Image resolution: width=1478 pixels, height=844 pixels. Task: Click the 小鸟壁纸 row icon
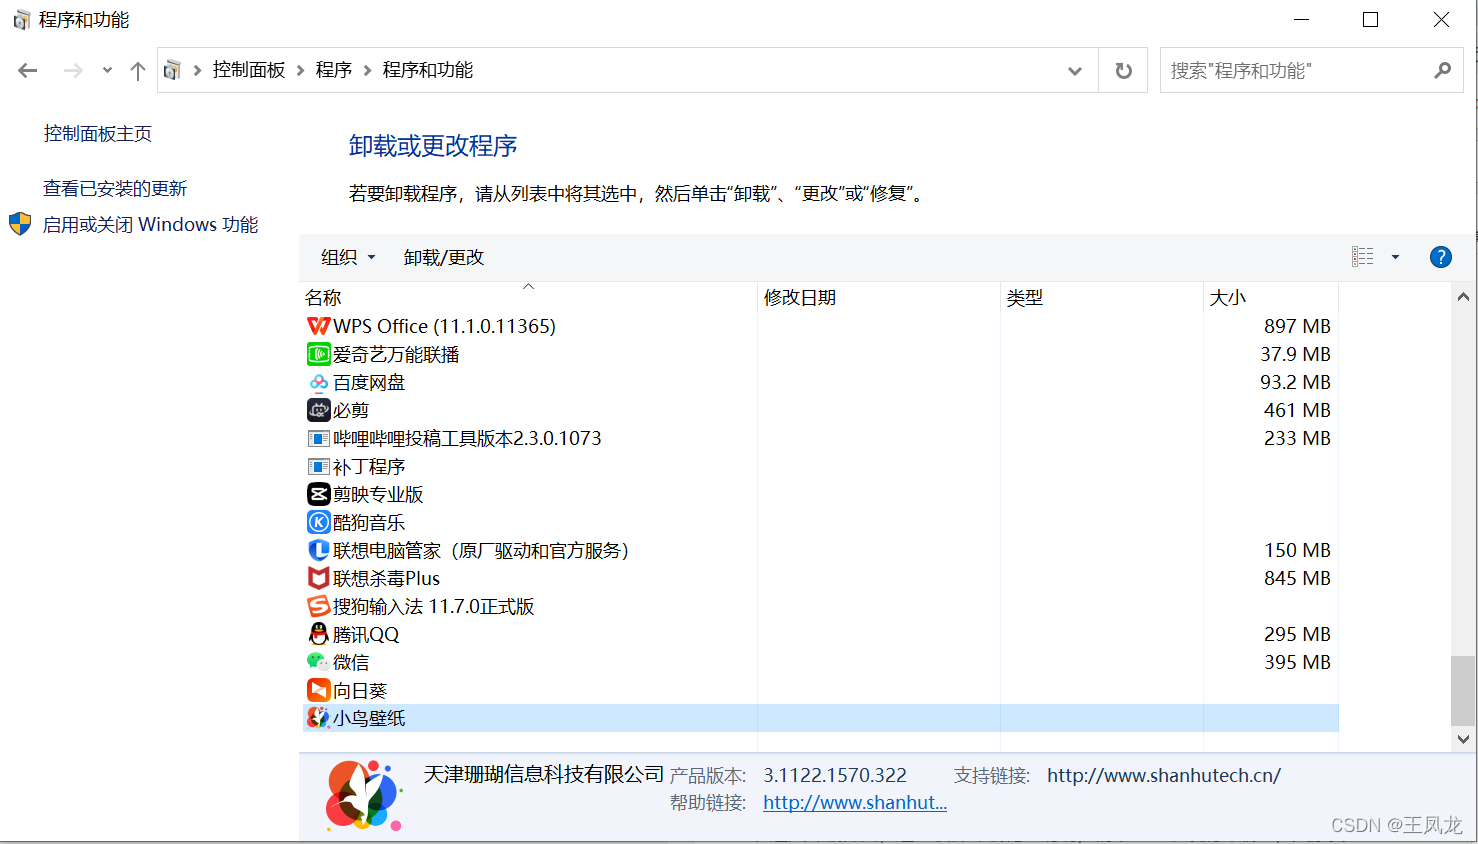coord(318,718)
